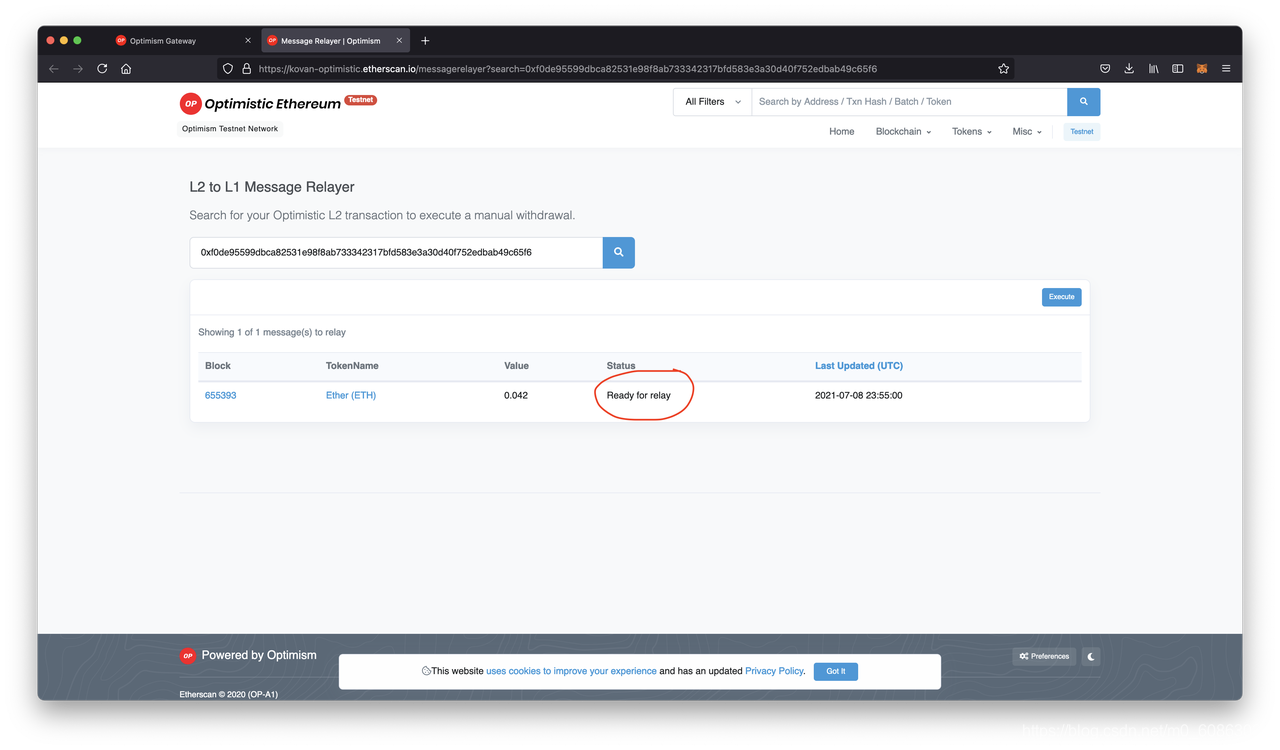1280x750 pixels.
Task: Click the Optimism Testnet Network label
Action: (230, 129)
